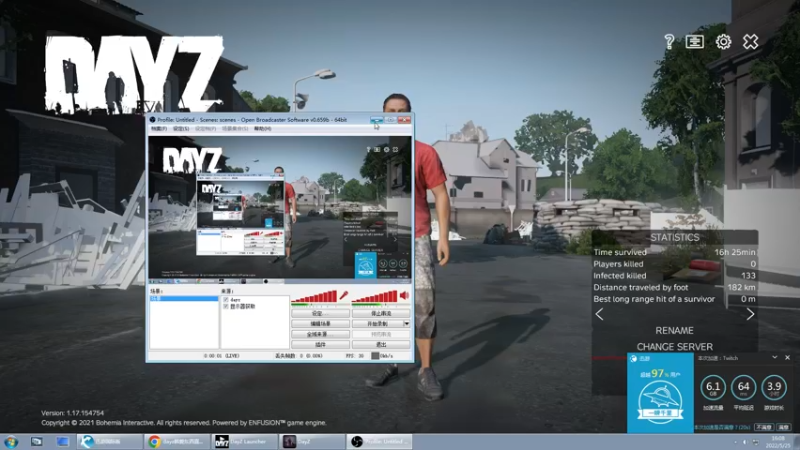Screen dimensions: 800x450
Task: Click the 6.1 GB traffic gauge
Action: 713,388
